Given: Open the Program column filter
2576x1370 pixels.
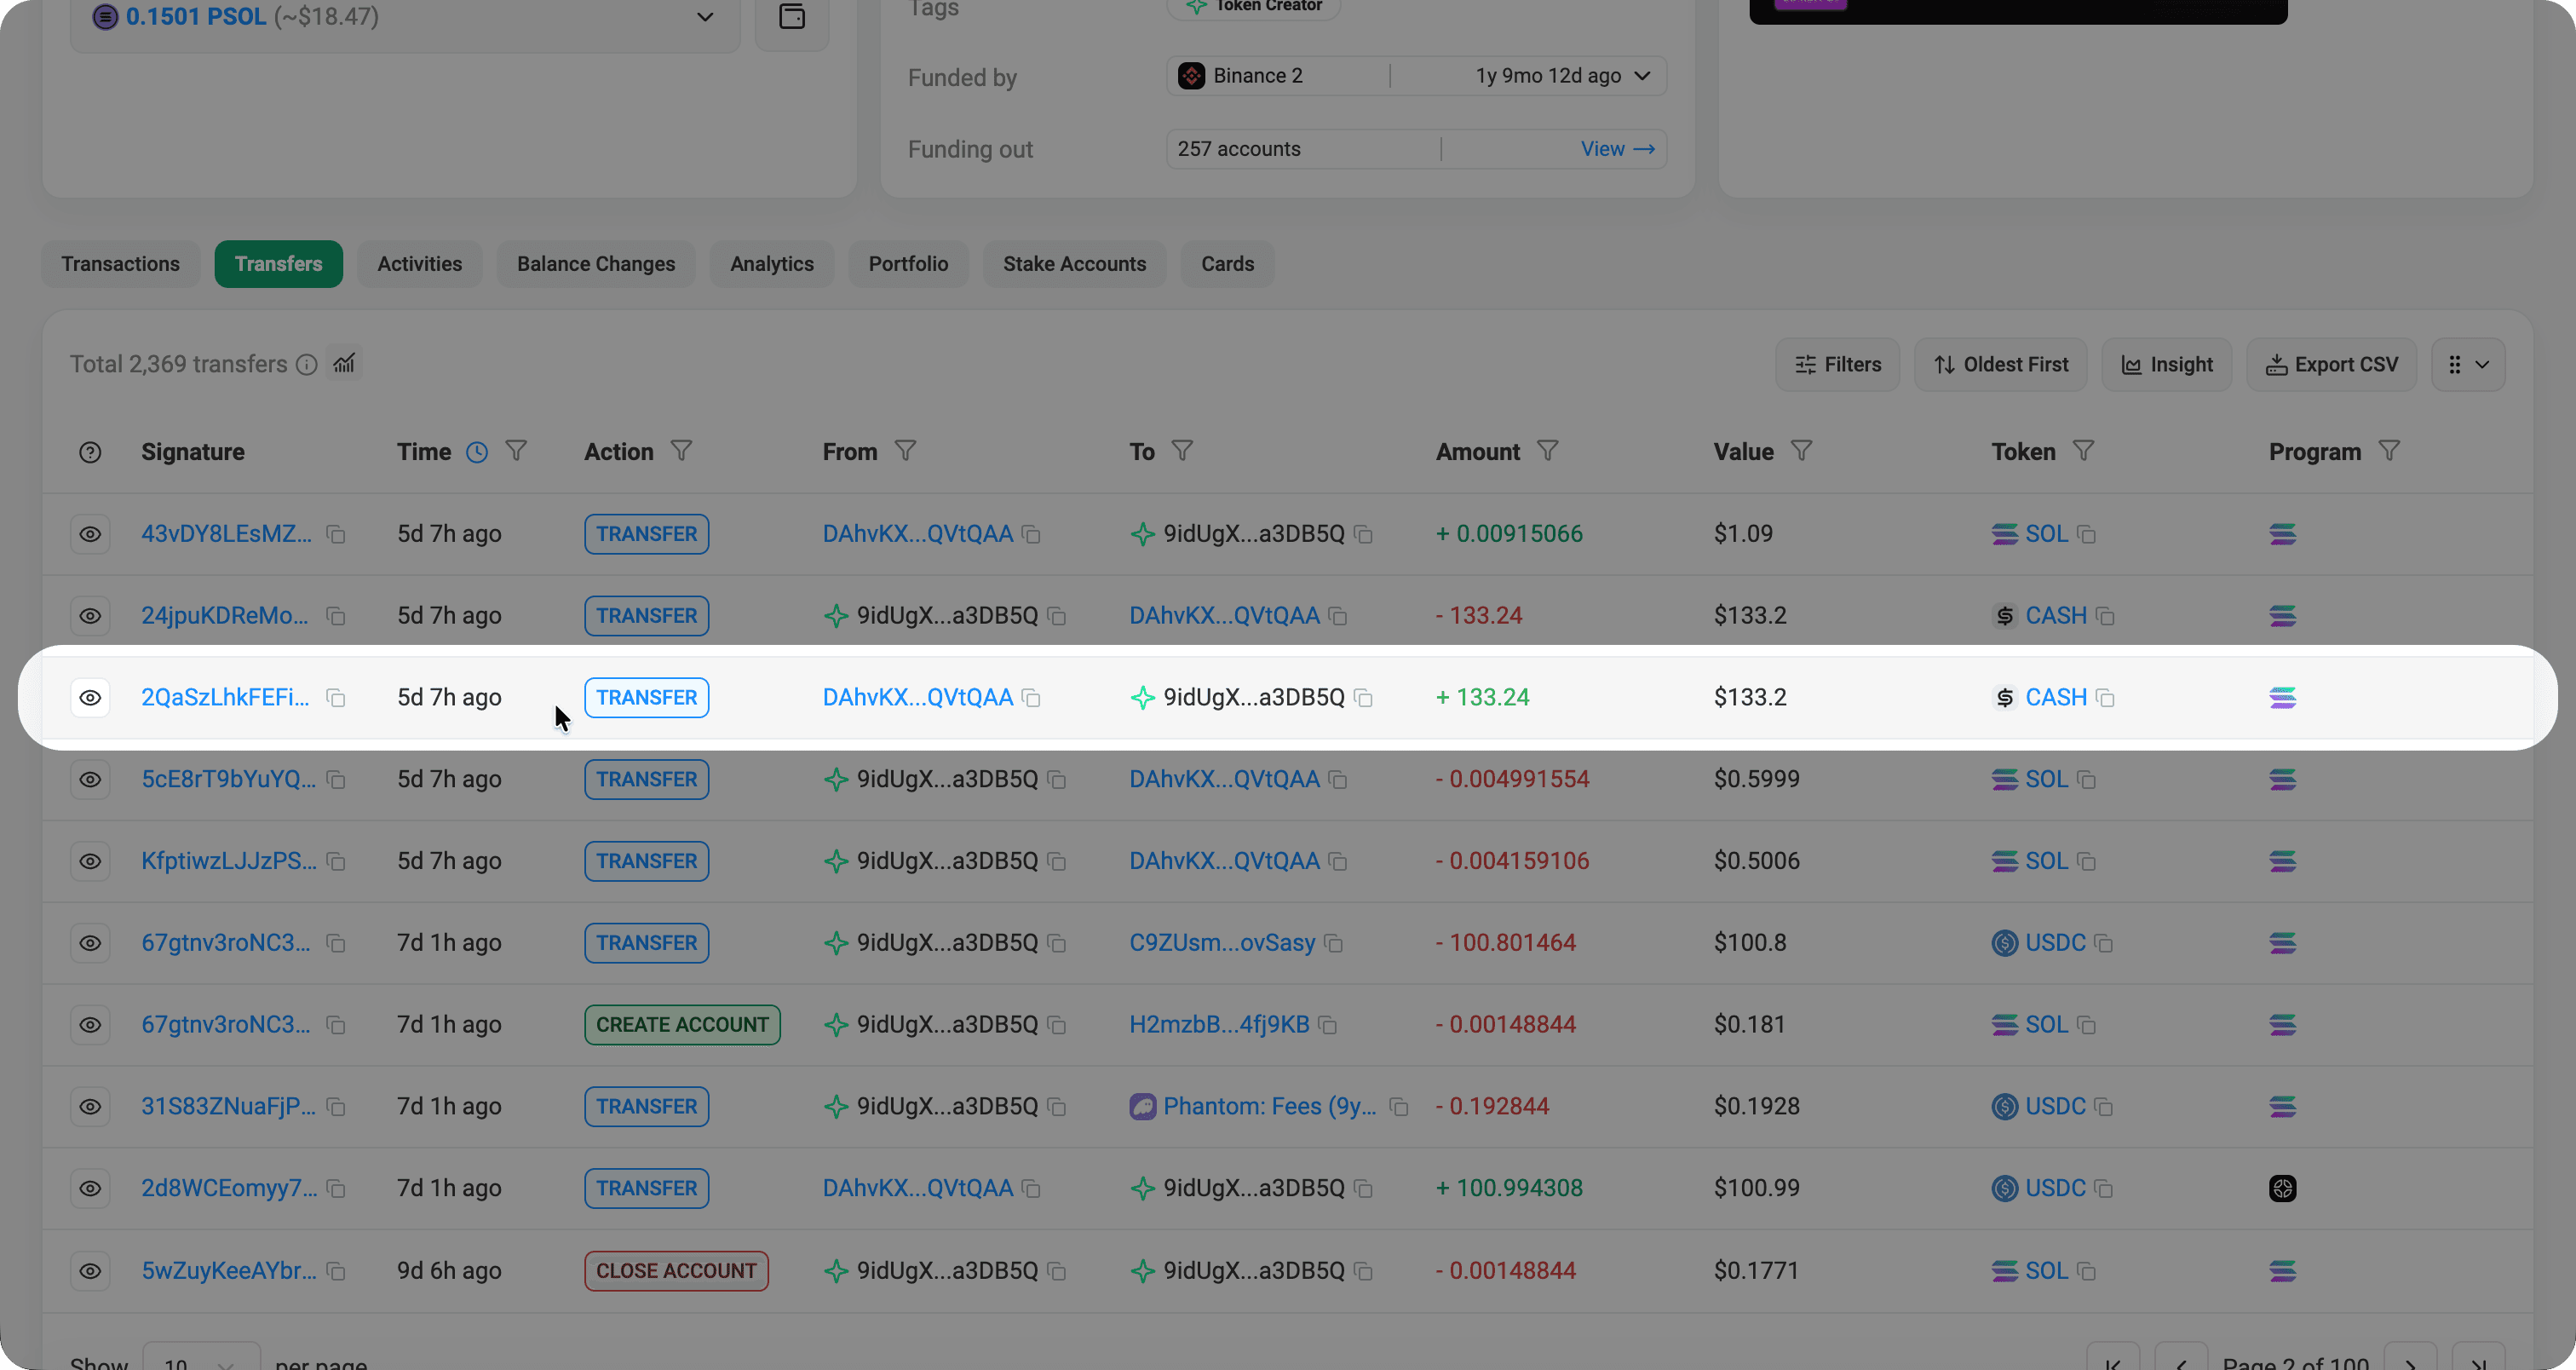Looking at the screenshot, I should (x=2389, y=451).
